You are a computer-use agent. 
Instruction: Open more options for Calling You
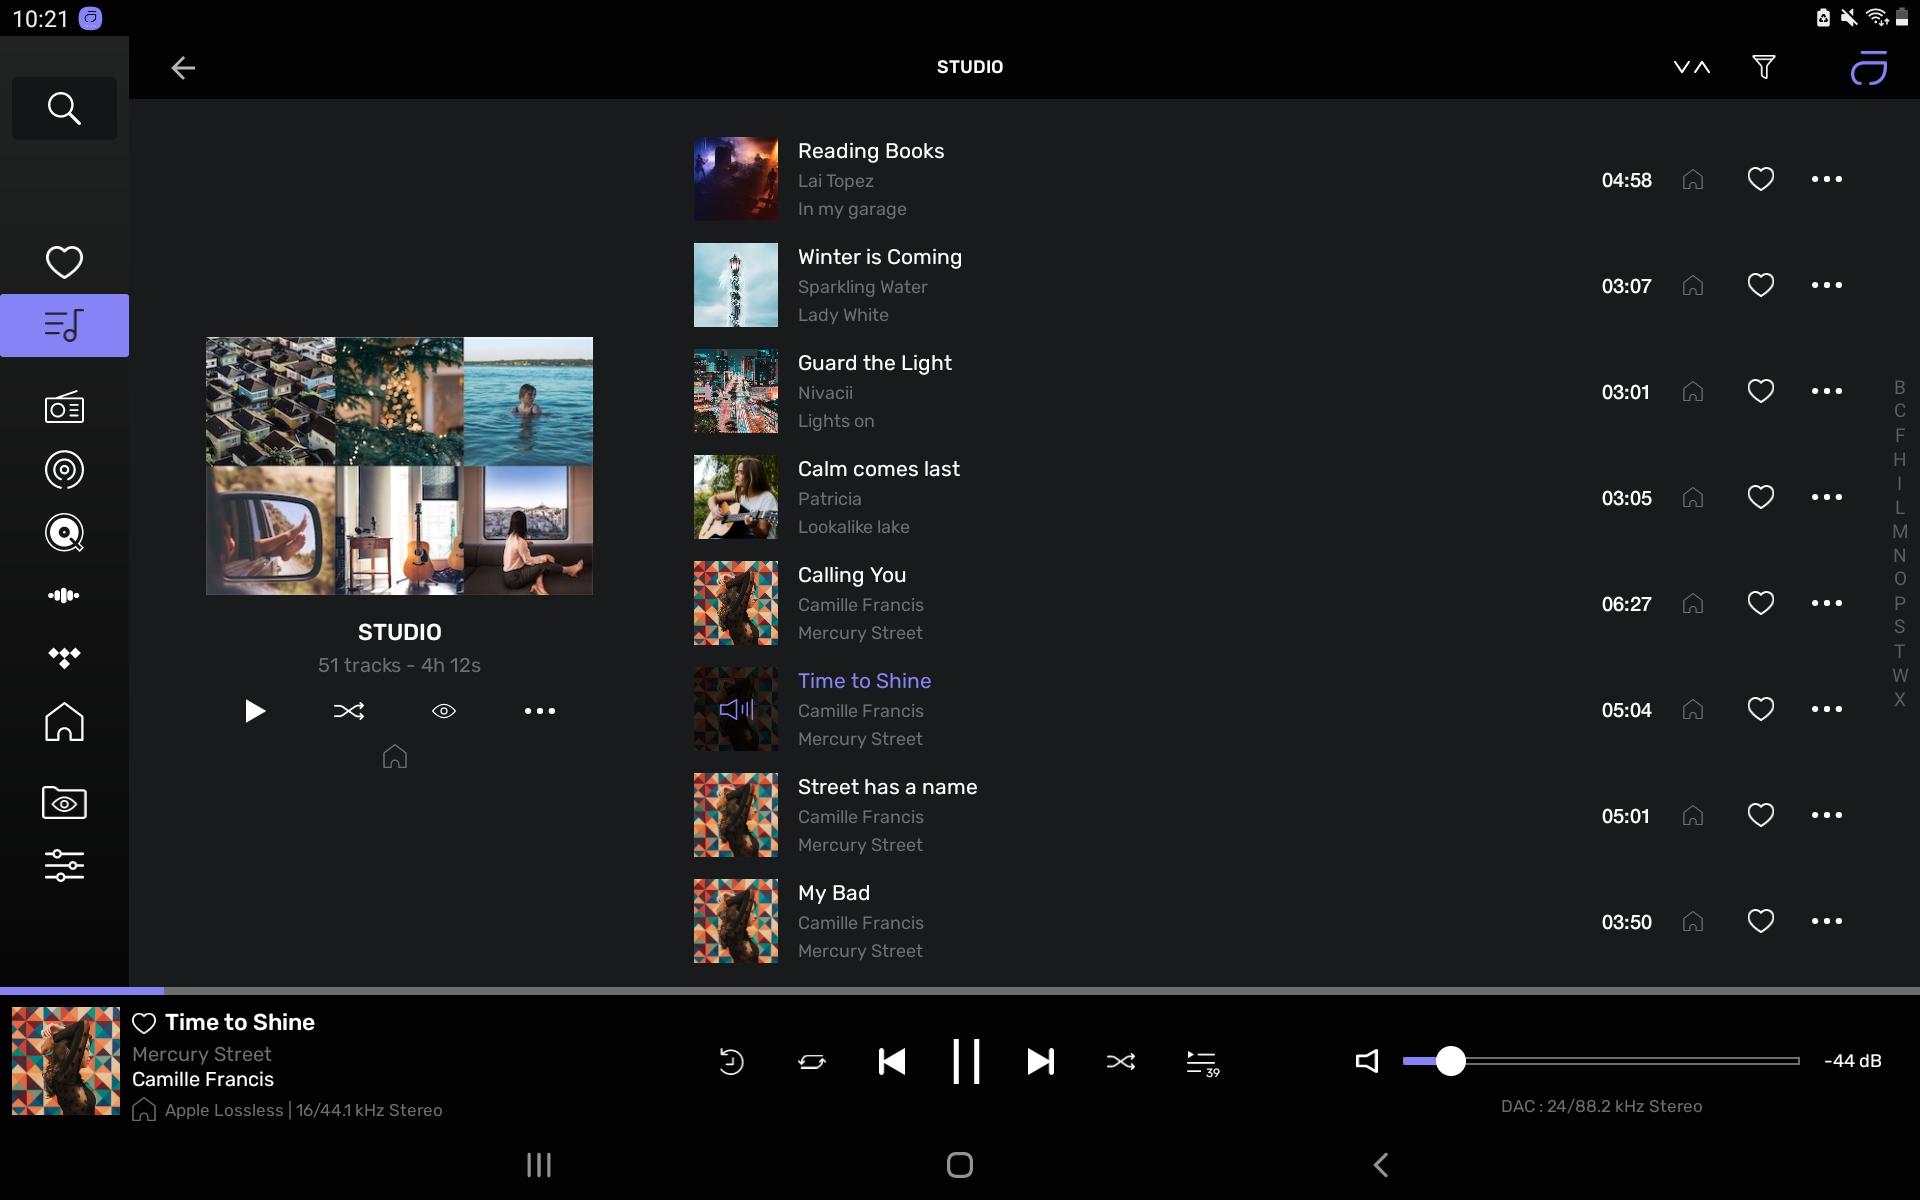pos(1827,603)
